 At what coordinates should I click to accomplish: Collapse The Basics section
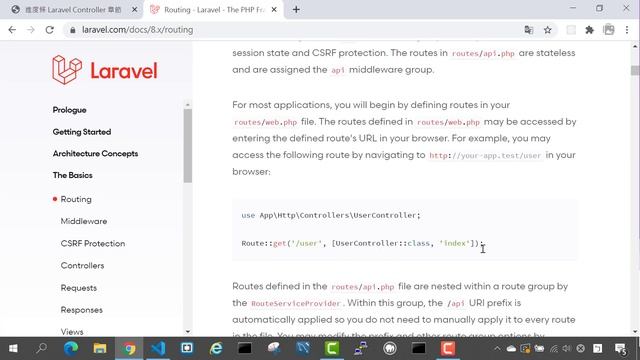coord(72,175)
